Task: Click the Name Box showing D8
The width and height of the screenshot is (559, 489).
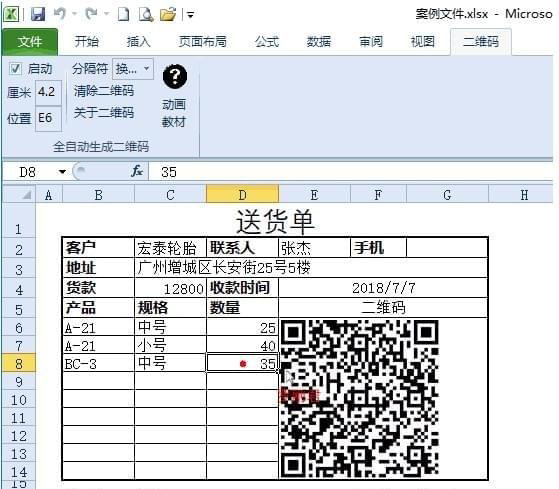Action: click(x=28, y=172)
